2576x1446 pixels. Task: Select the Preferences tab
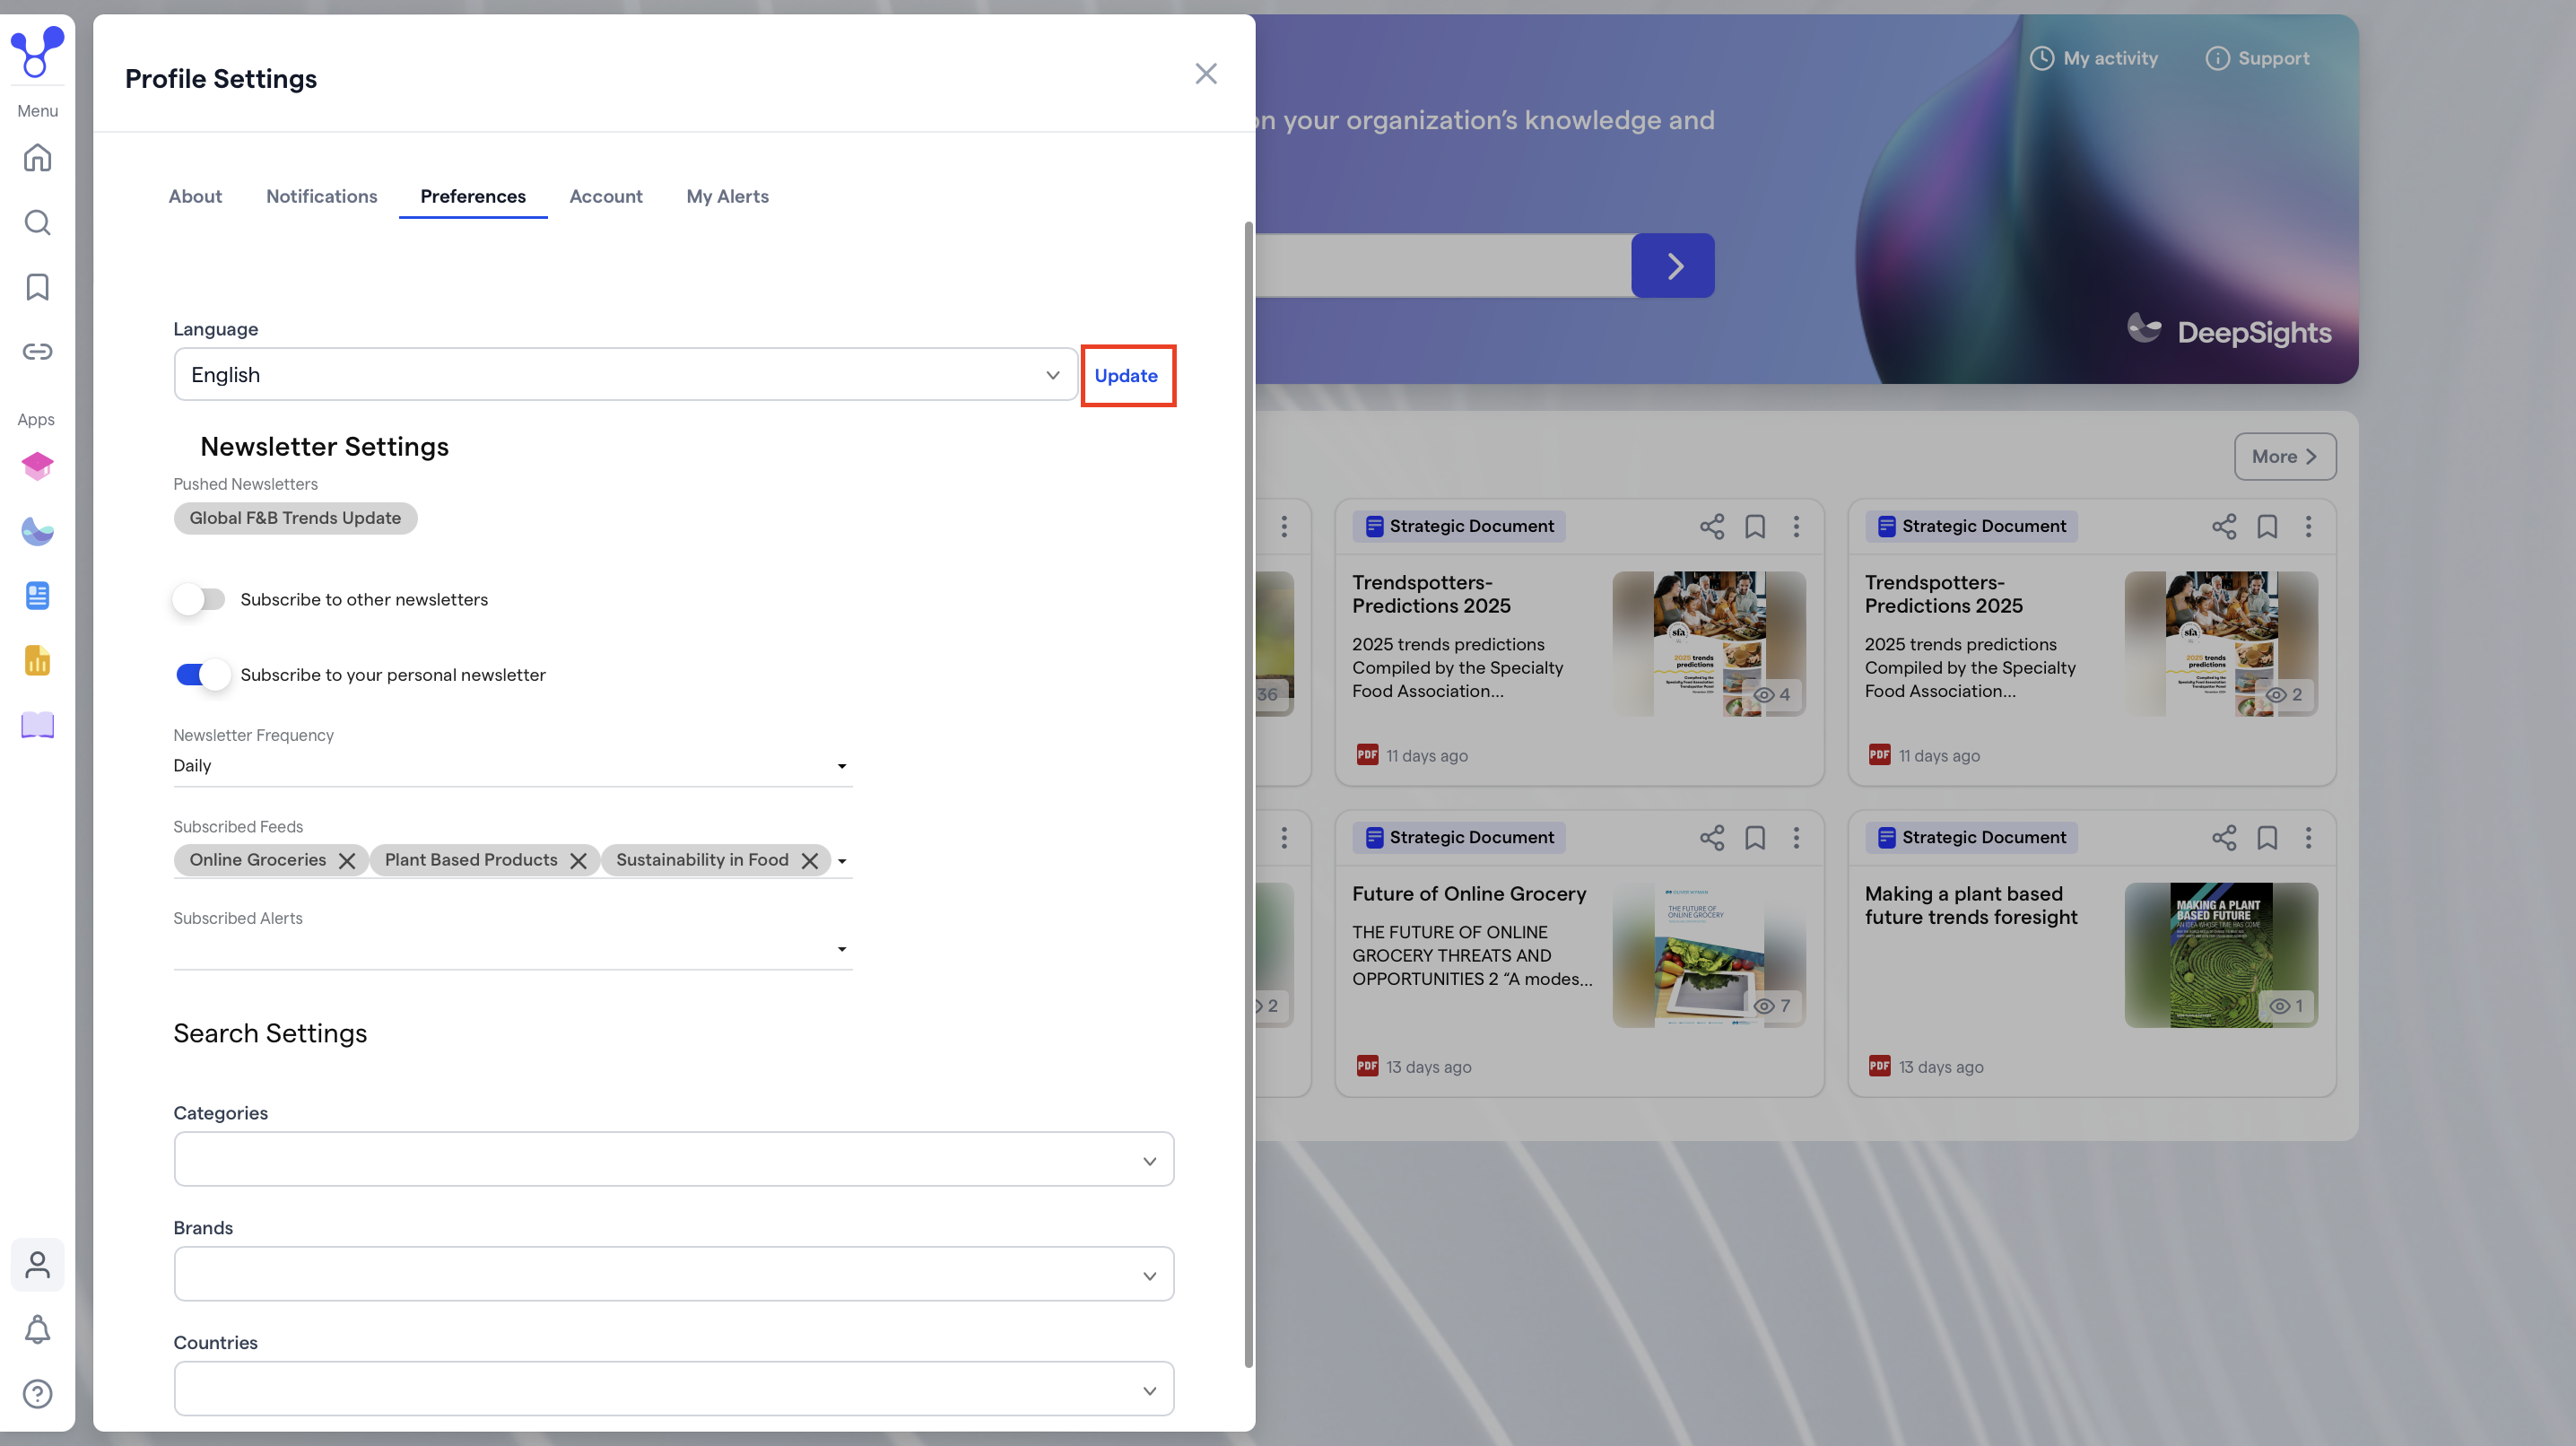473,196
